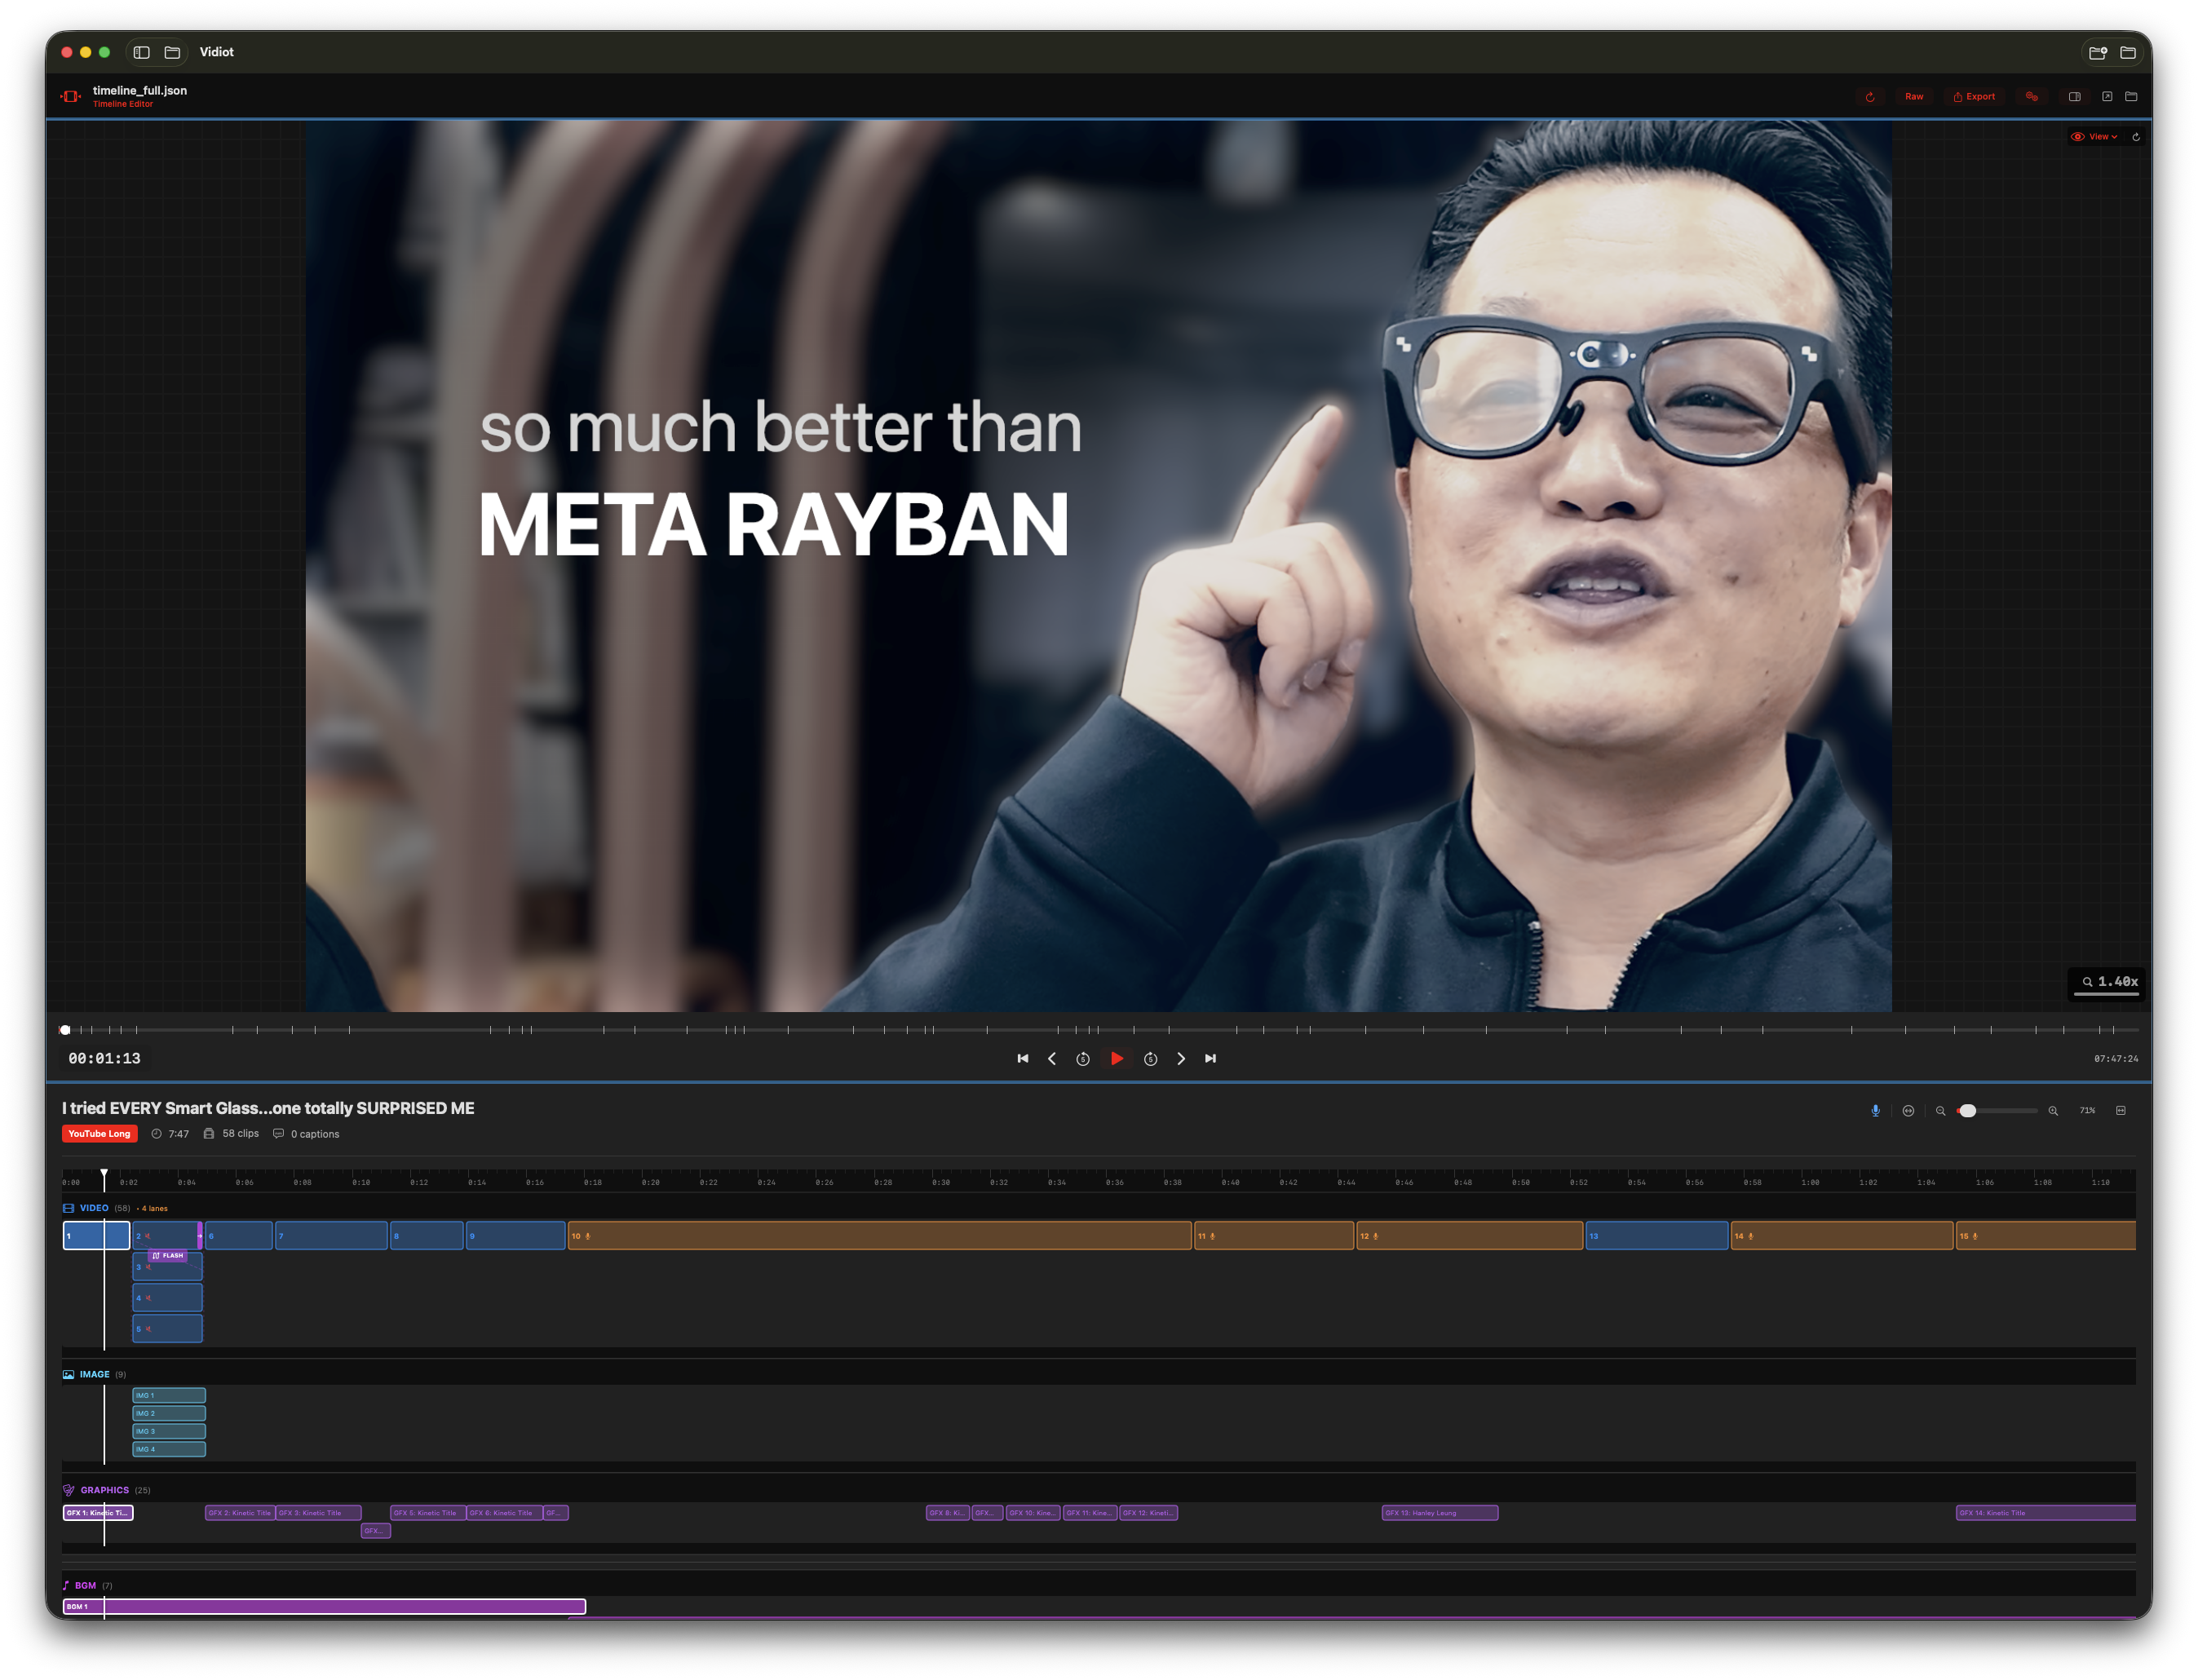The height and width of the screenshot is (1680, 2198).
Task: Zoom out the timeline
Action: pos(1940,1110)
